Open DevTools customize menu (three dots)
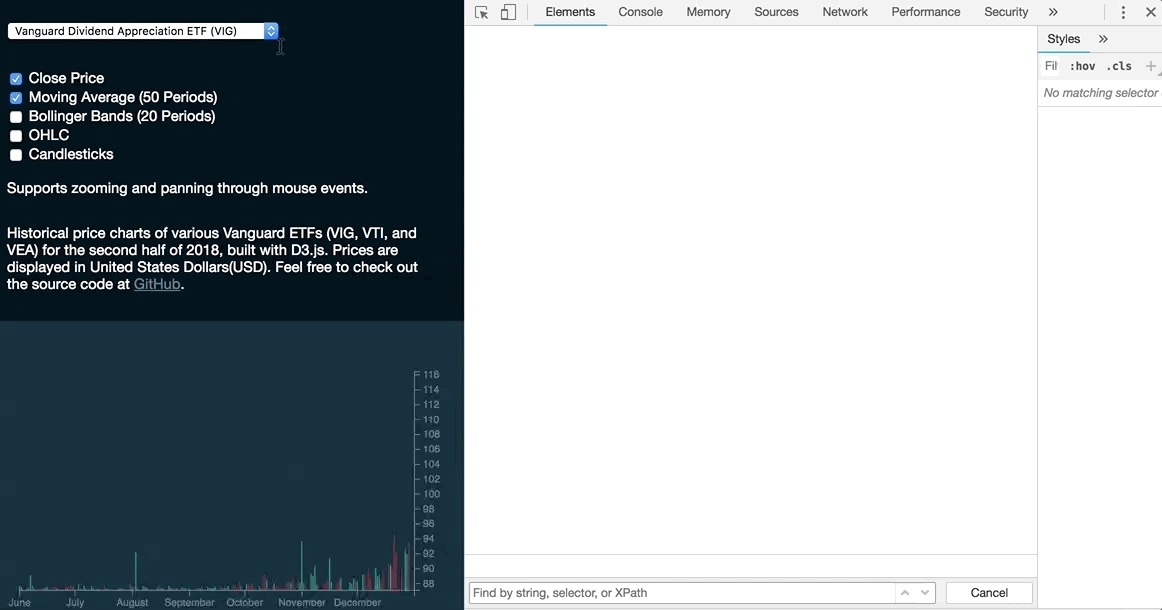The width and height of the screenshot is (1162, 610). tap(1123, 13)
